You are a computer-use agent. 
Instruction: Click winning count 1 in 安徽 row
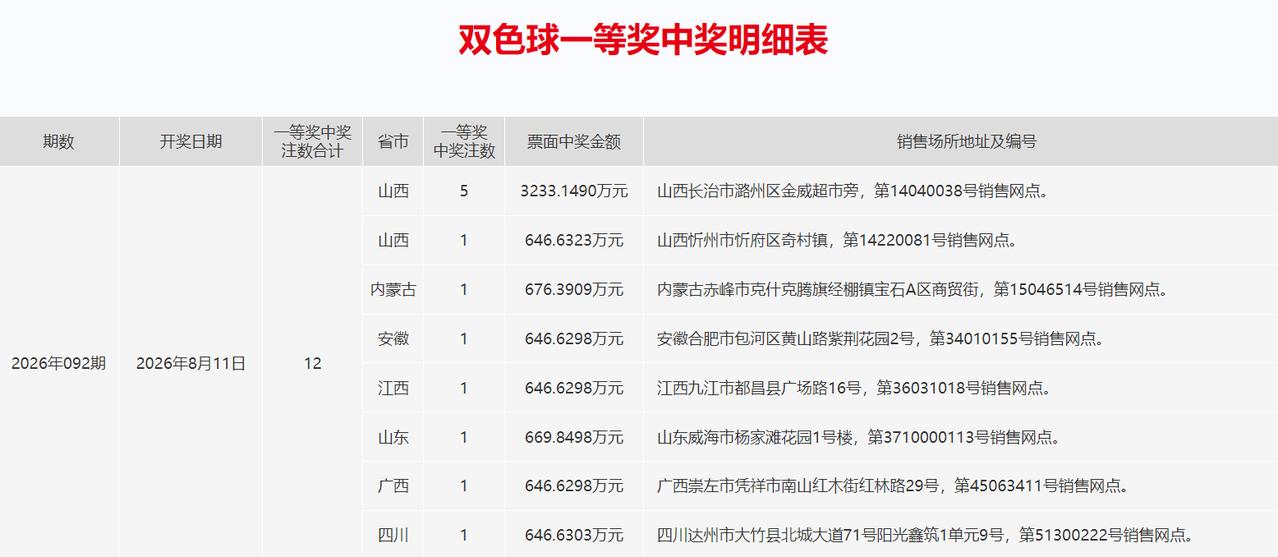464,338
